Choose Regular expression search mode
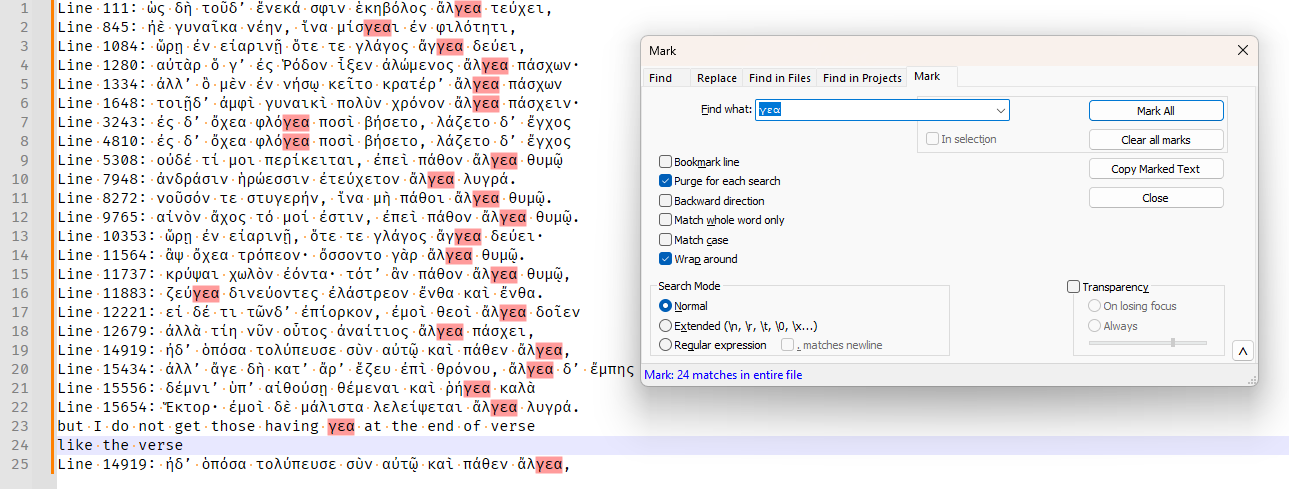 [x=666, y=345]
